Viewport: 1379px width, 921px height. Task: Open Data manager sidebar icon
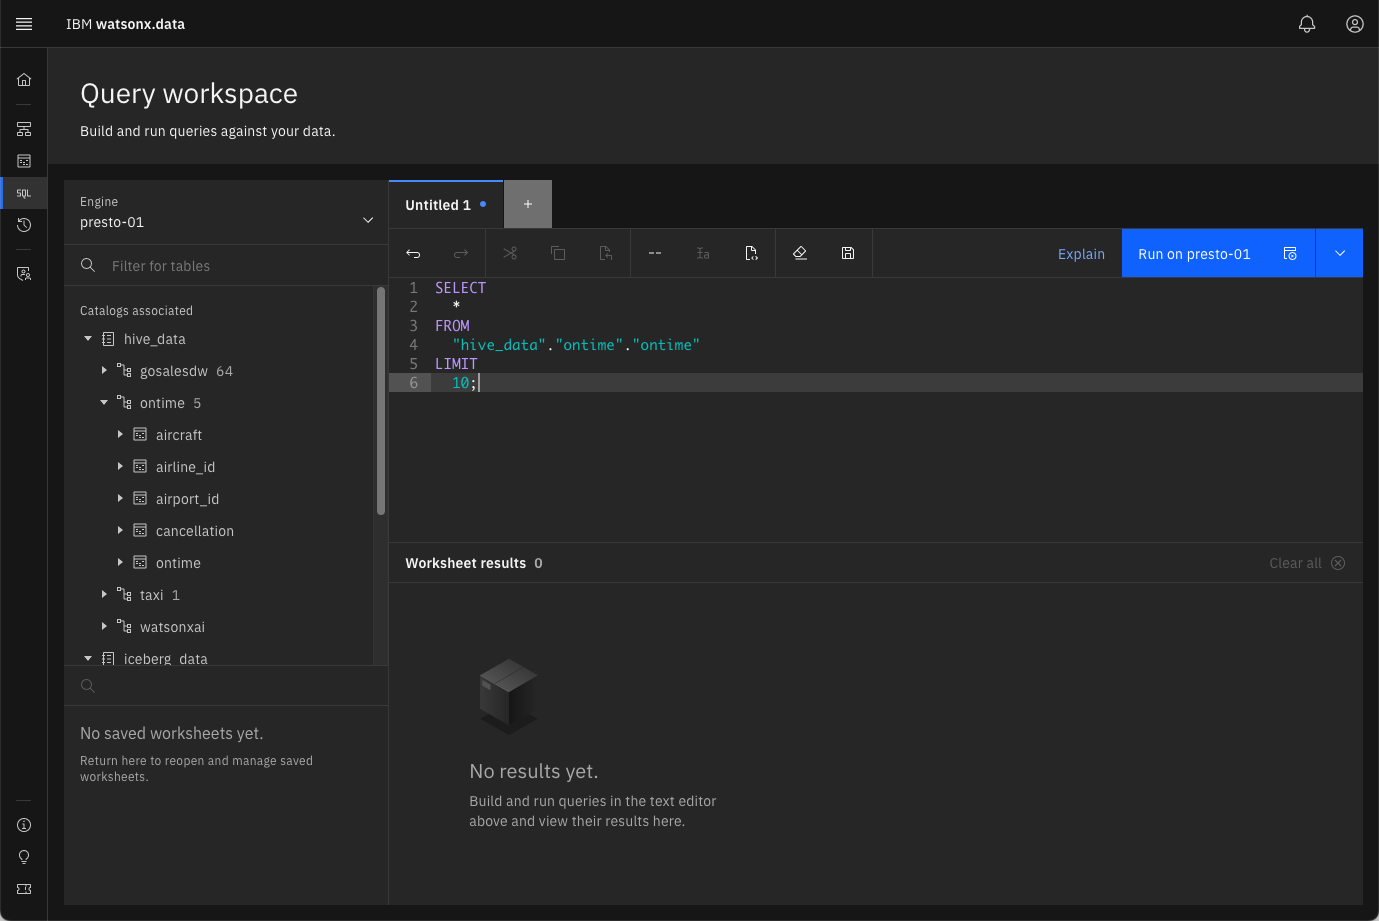[24, 161]
